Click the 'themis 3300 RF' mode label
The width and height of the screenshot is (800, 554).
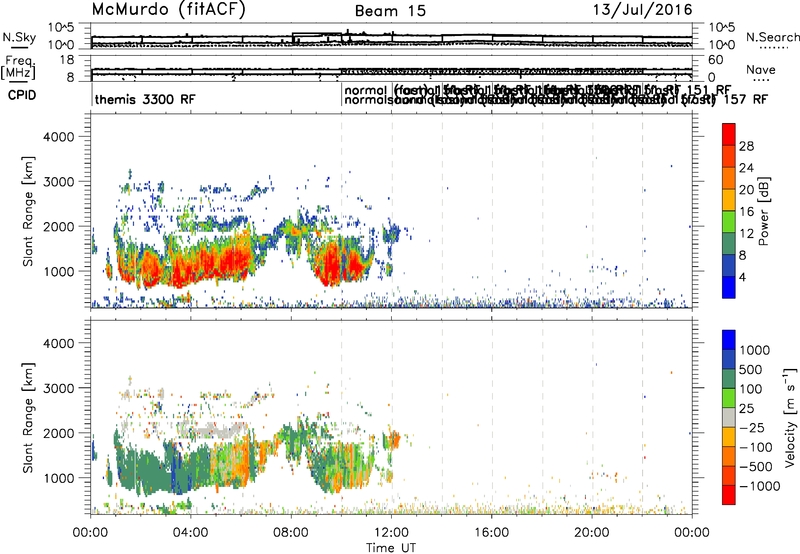[x=145, y=99]
